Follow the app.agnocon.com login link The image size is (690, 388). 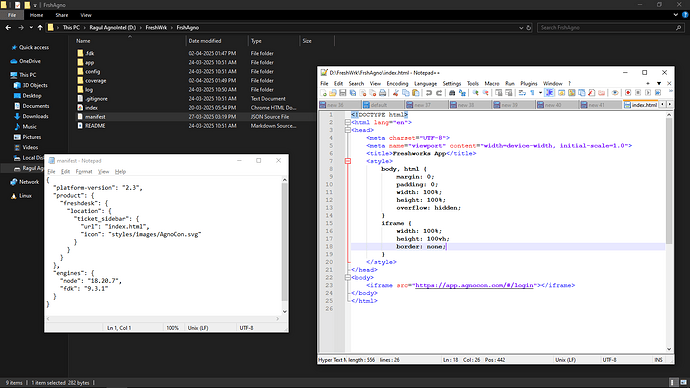point(474,285)
